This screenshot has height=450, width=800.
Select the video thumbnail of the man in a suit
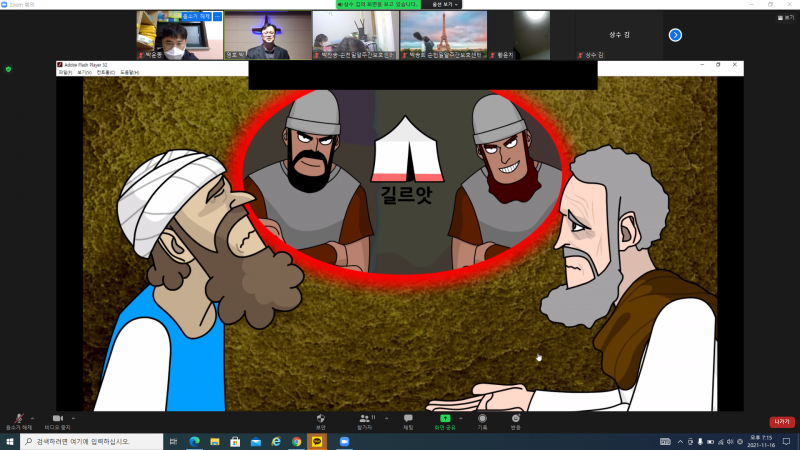(x=267, y=35)
